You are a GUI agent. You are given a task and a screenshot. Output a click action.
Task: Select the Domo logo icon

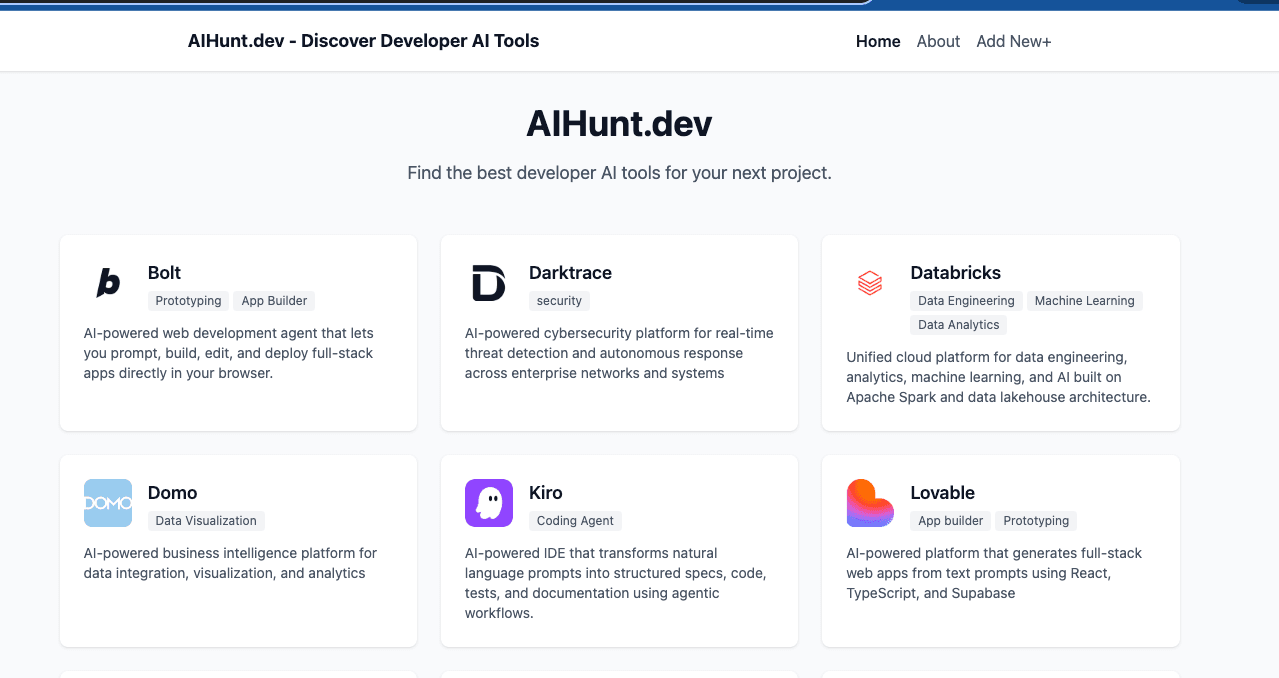(x=107, y=503)
